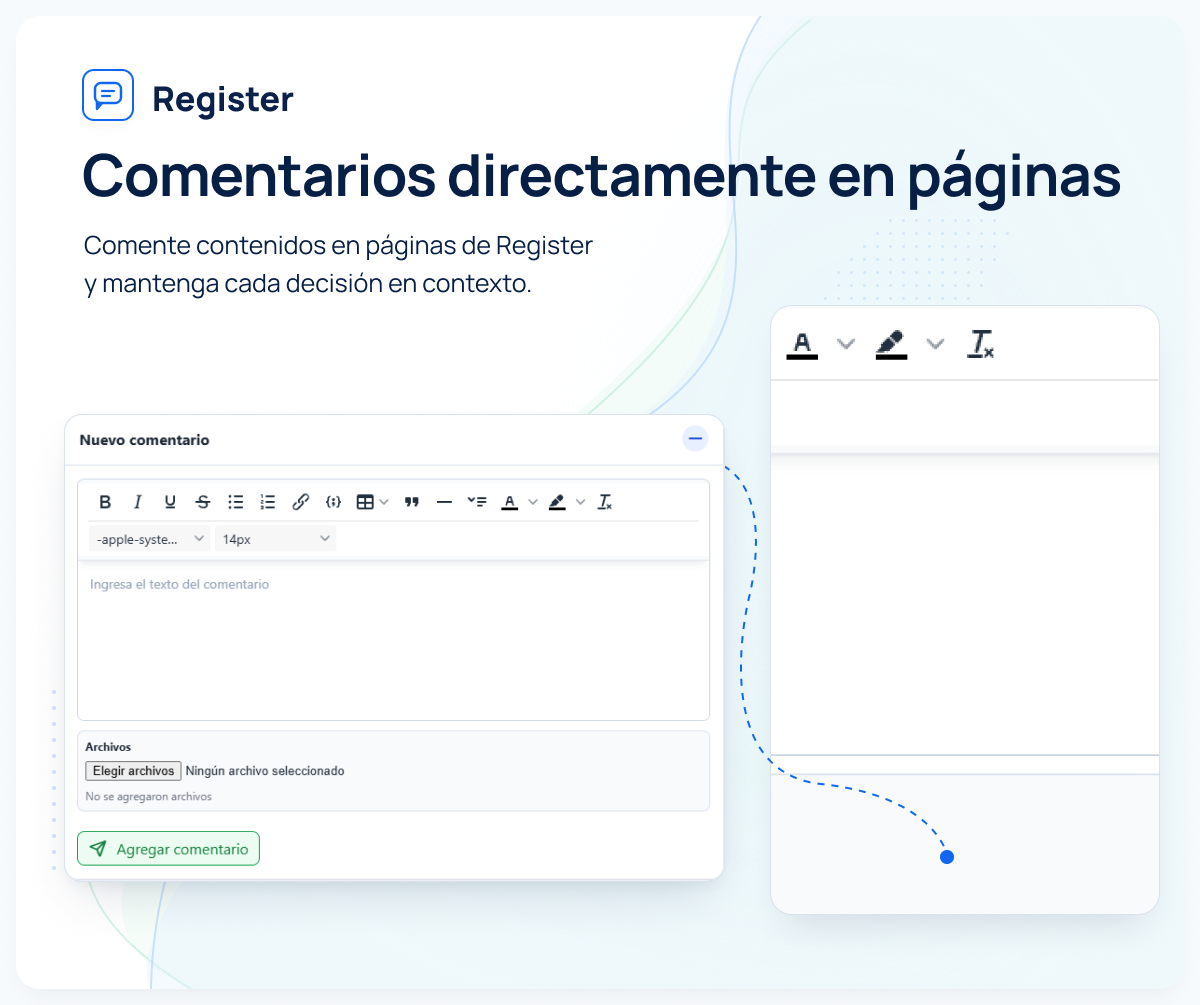Screen dimensions: 1200x1005
Task: Click text color icon in enlarged toolbar
Action: [x=802, y=344]
